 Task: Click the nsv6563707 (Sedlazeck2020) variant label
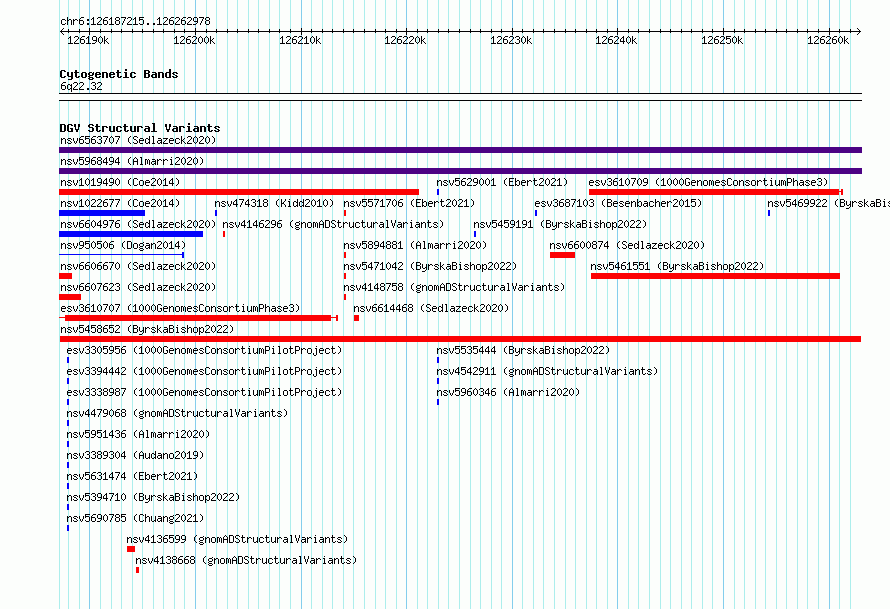coord(138,140)
